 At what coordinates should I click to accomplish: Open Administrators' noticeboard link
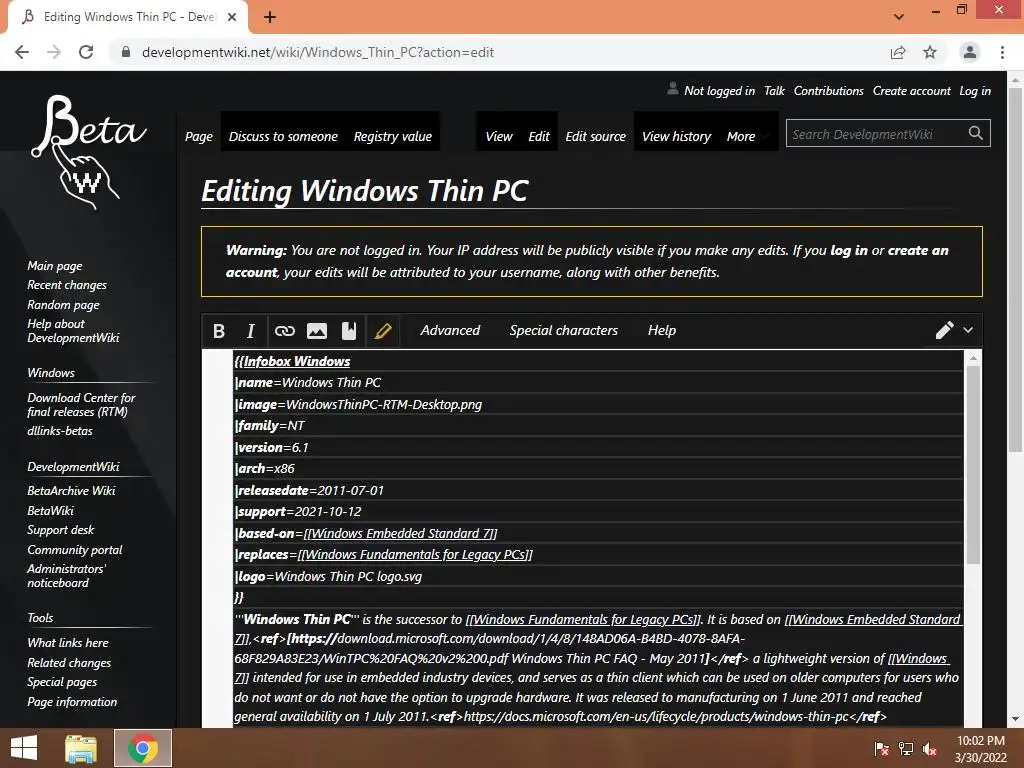tap(66, 576)
